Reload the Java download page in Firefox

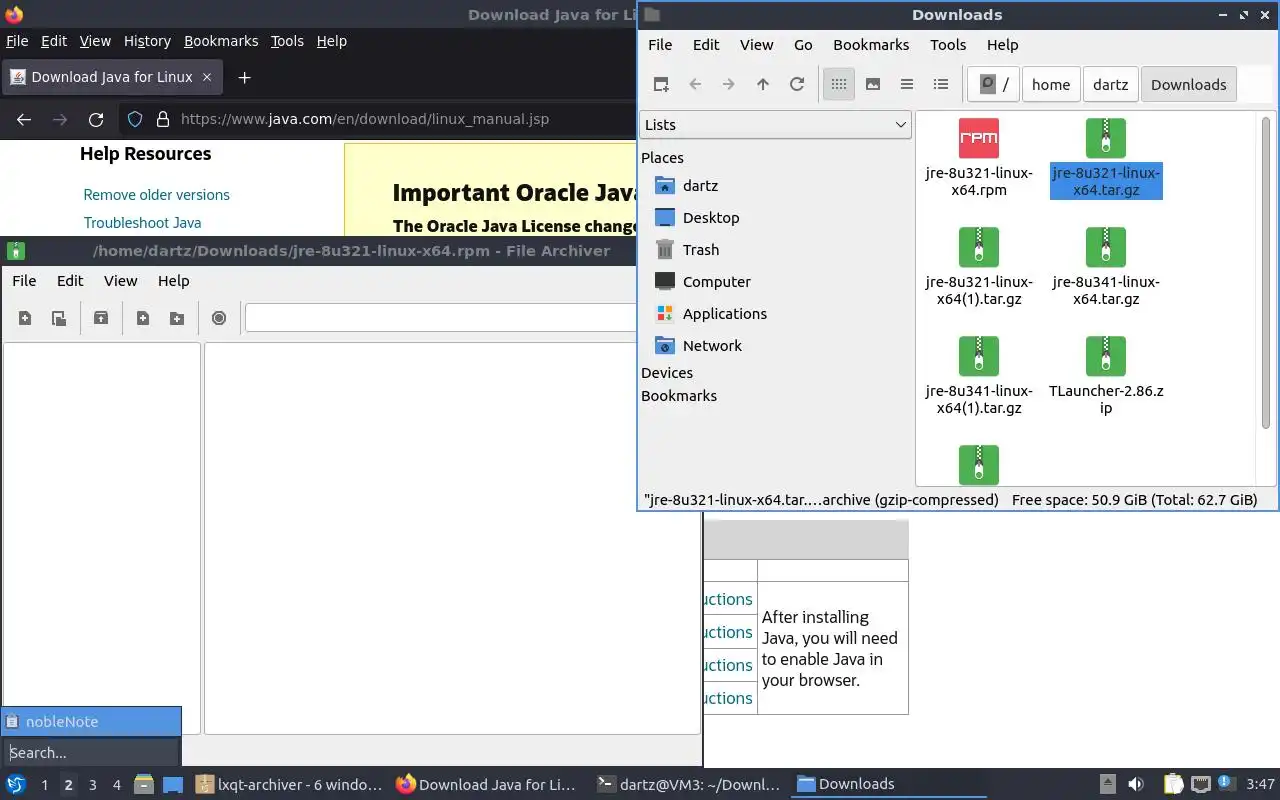click(x=96, y=119)
